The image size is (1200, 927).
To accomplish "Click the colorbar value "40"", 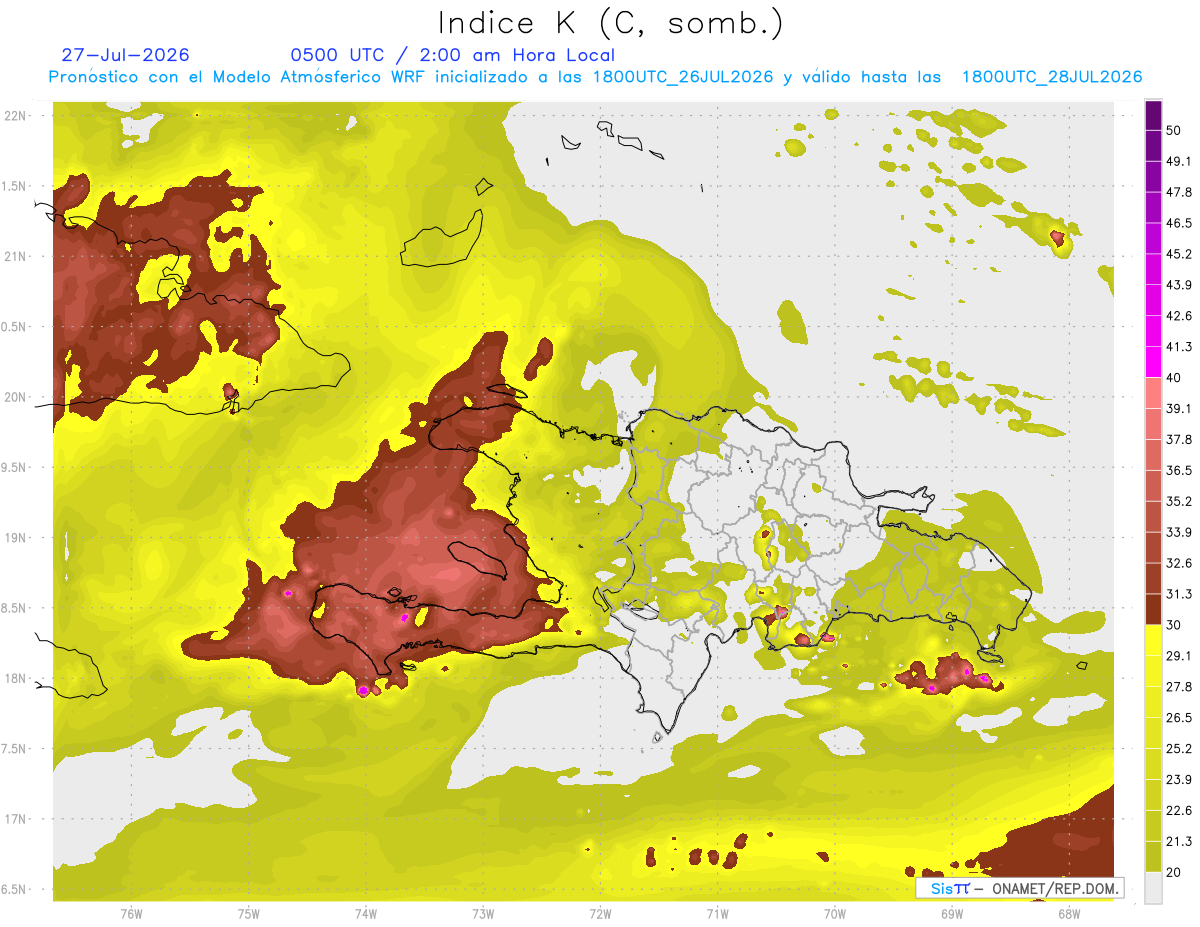I will point(1174,378).
